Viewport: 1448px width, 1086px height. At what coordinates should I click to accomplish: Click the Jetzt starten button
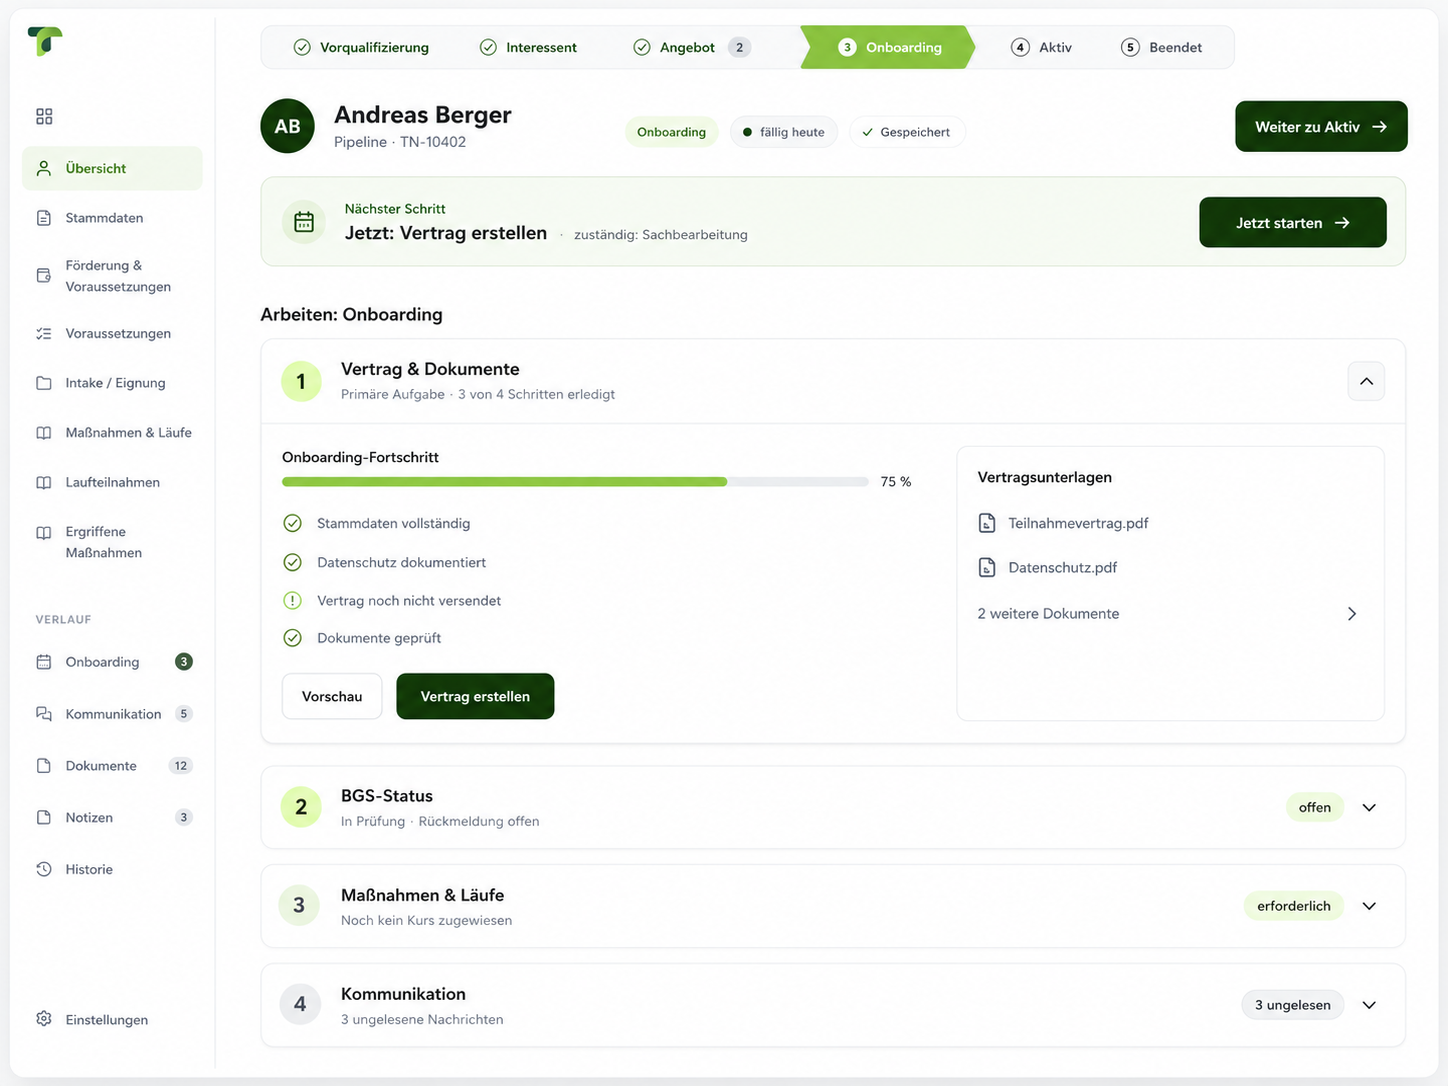[x=1293, y=222]
